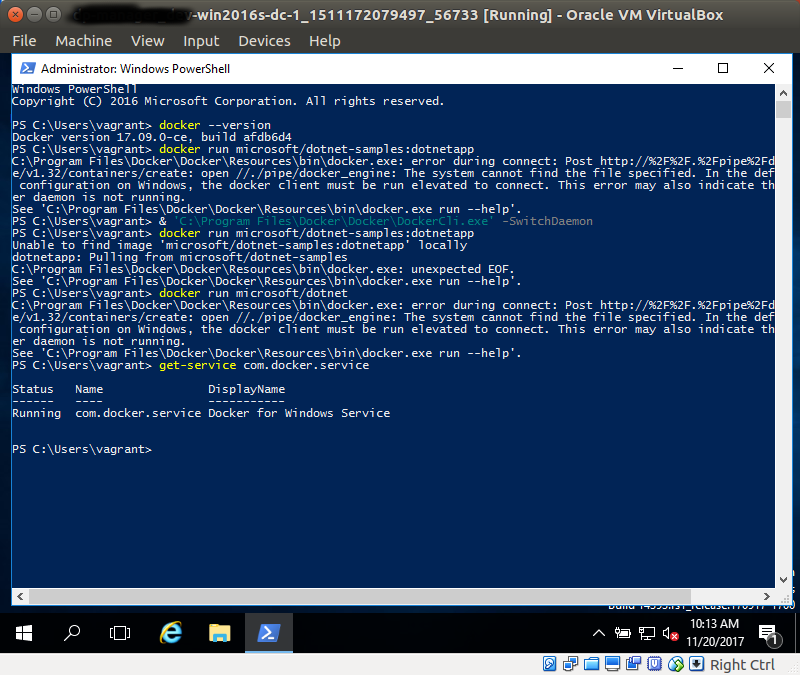This screenshot has height=675, width=800.
Task: Expand the hidden icons chevron in system tray
Action: [x=598, y=633]
